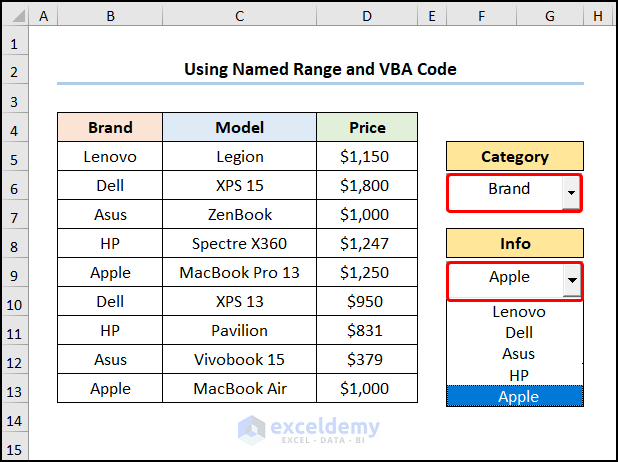This screenshot has height=462, width=618.
Task: Open the Category combo box dropdown arrow
Action: click(x=571, y=193)
